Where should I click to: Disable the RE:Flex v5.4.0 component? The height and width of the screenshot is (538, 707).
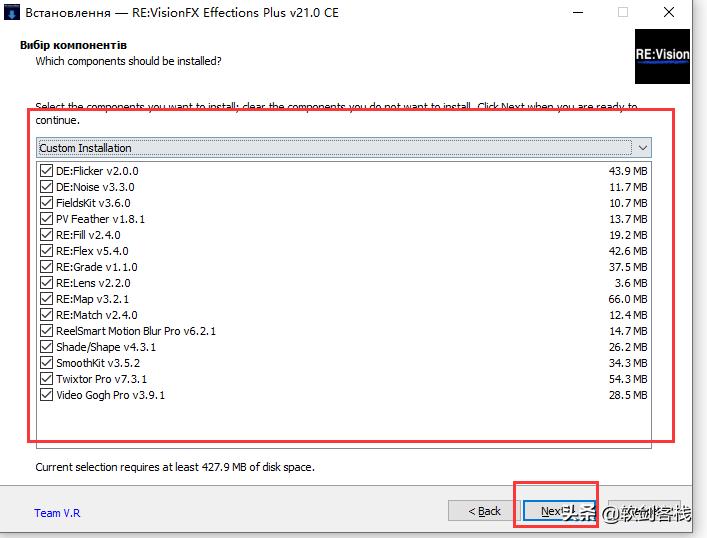[x=46, y=251]
